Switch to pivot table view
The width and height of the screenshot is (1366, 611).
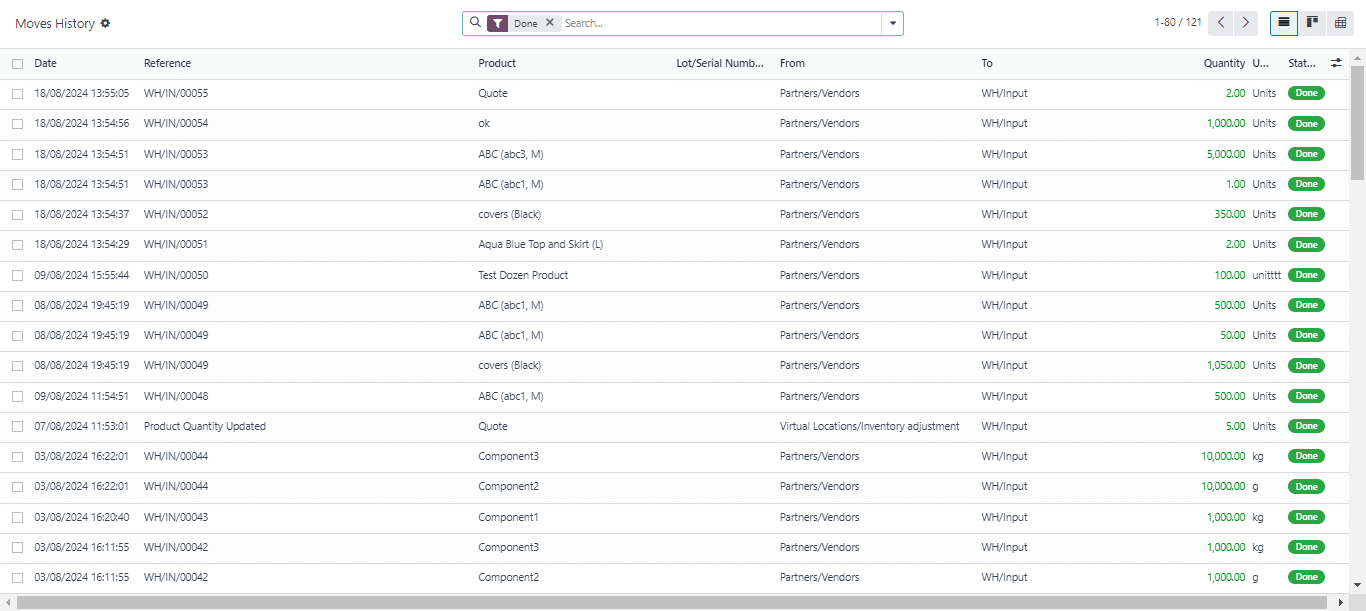[x=1340, y=22]
